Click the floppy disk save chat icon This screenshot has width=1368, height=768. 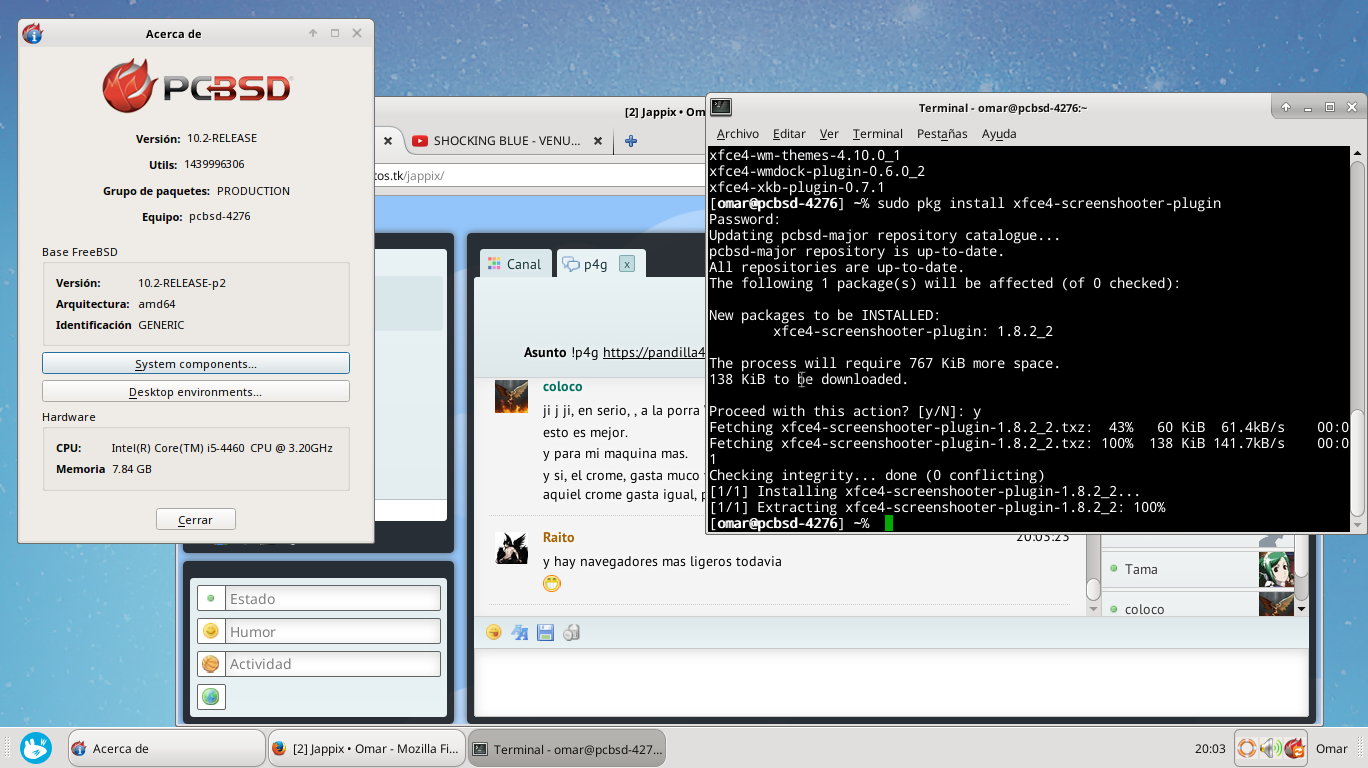546,632
